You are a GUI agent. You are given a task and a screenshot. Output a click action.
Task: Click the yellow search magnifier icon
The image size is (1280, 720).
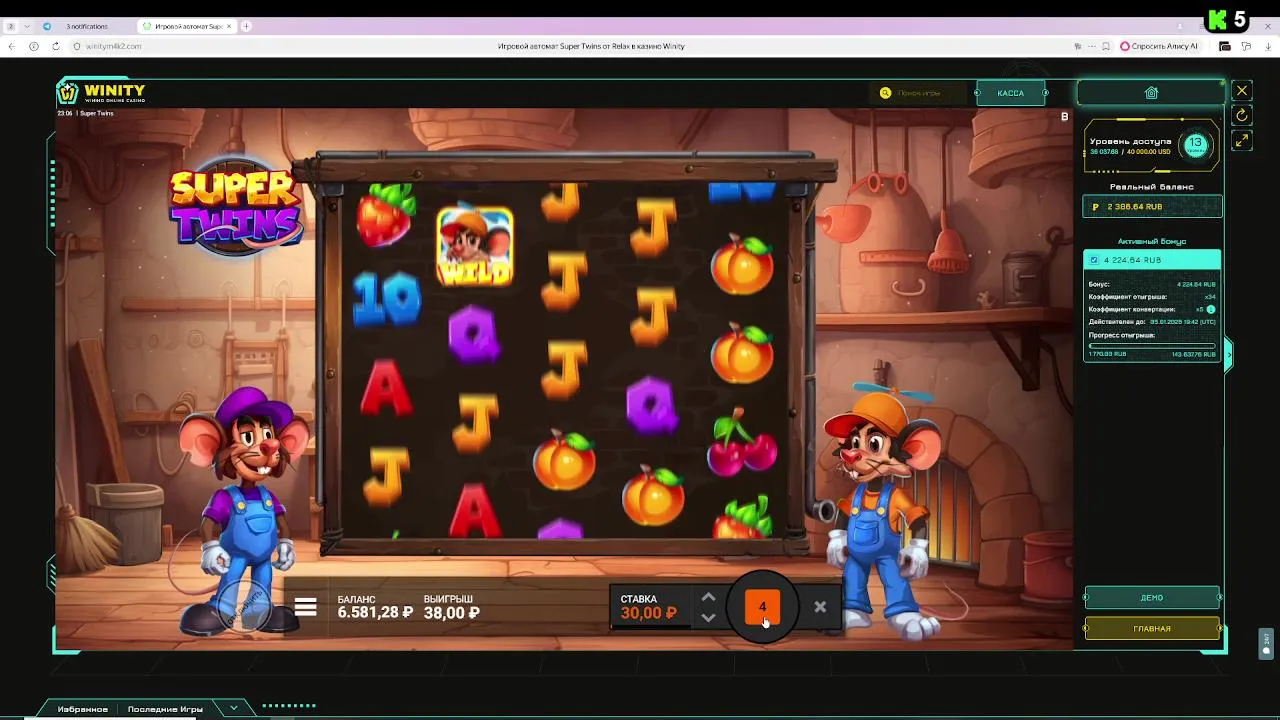(x=885, y=93)
